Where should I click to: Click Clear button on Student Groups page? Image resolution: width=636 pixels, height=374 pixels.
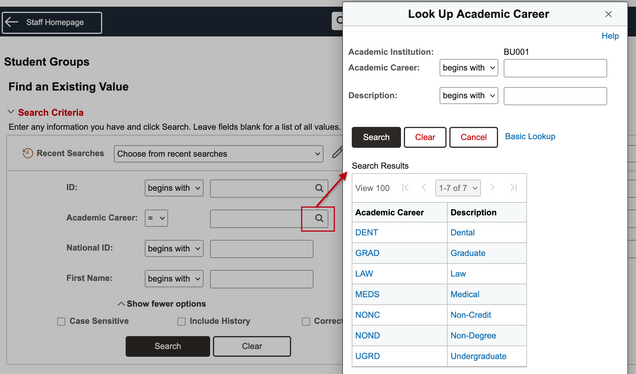point(252,346)
